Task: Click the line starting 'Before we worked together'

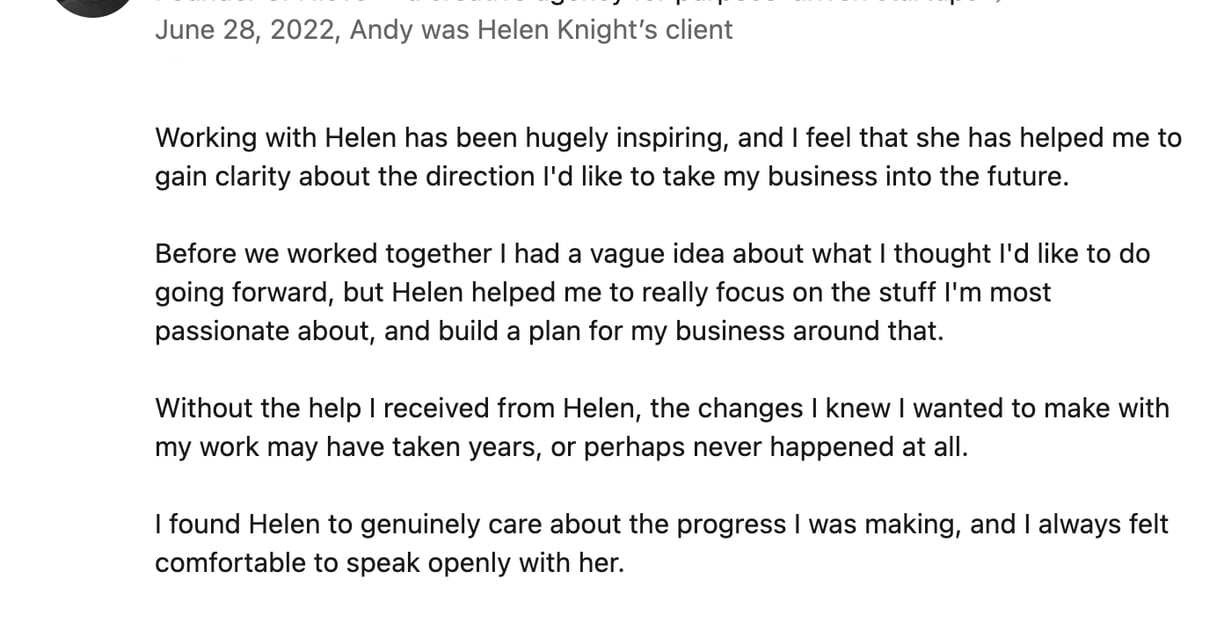Action: coord(652,254)
